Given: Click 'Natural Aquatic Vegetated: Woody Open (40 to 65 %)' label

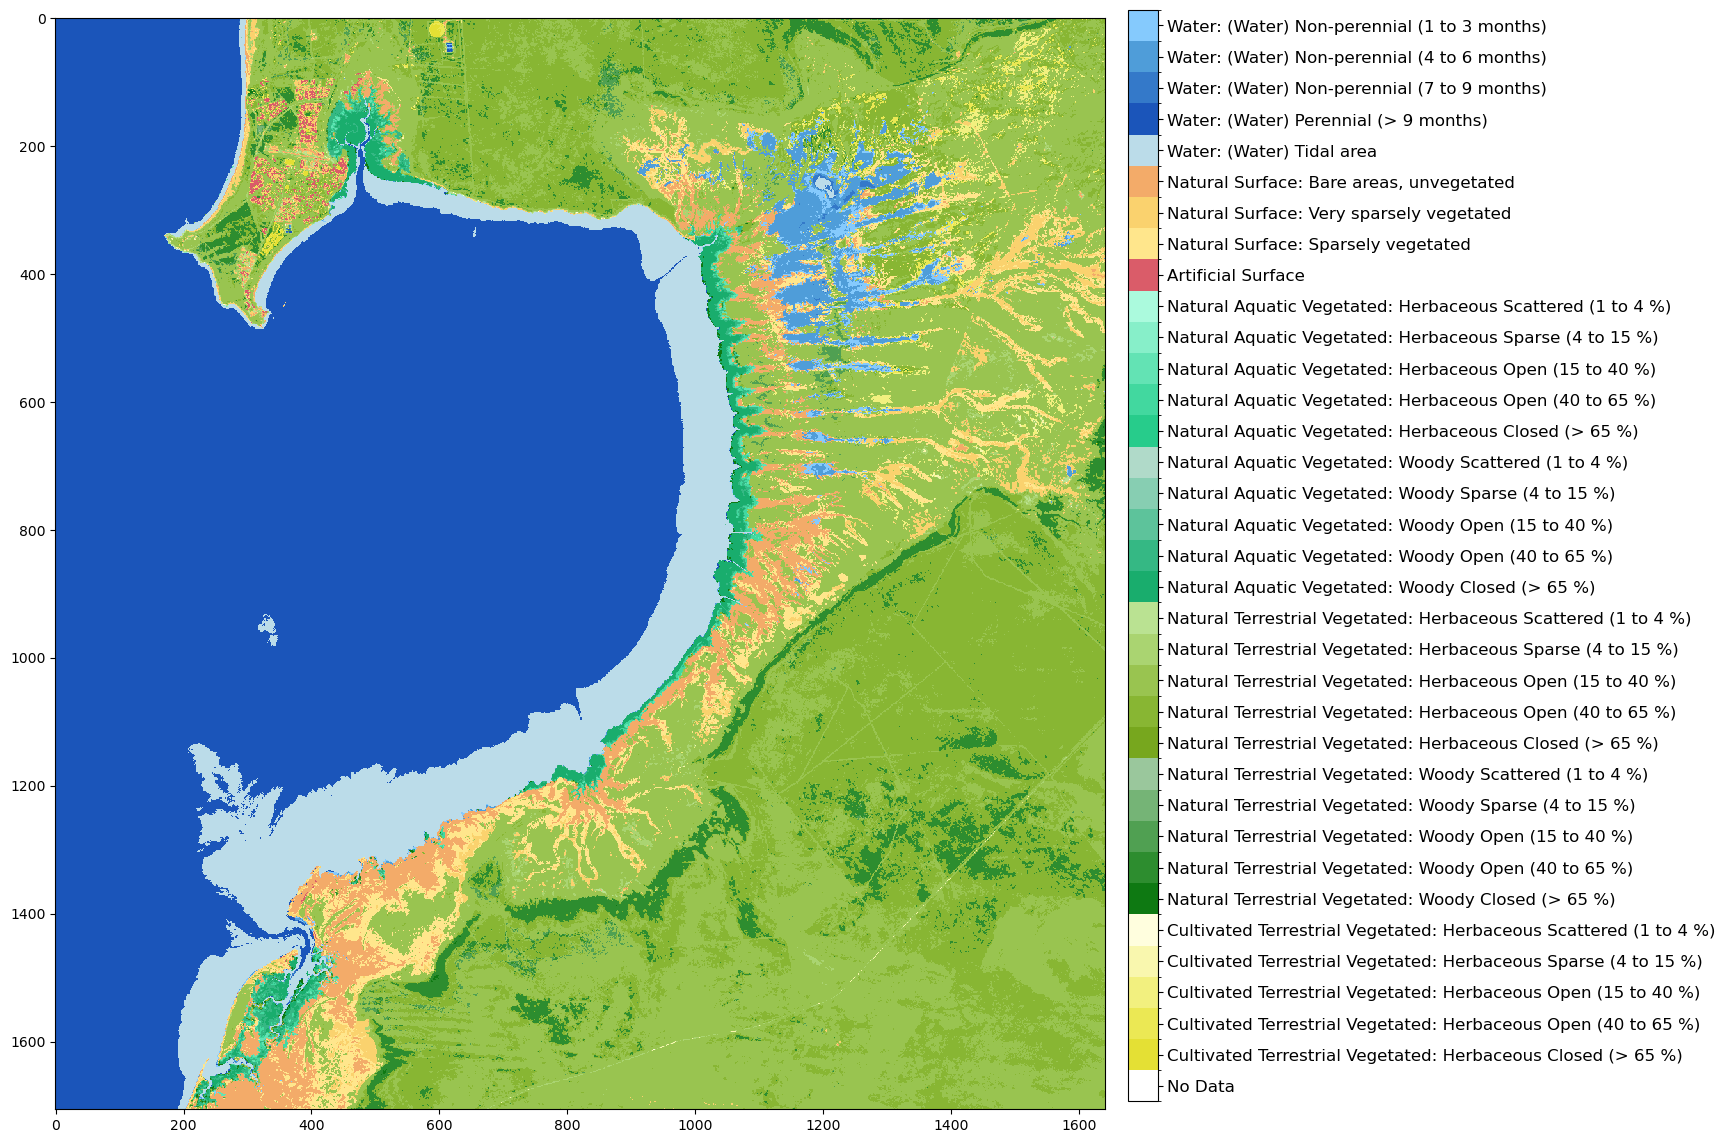Looking at the screenshot, I should click(1390, 556).
